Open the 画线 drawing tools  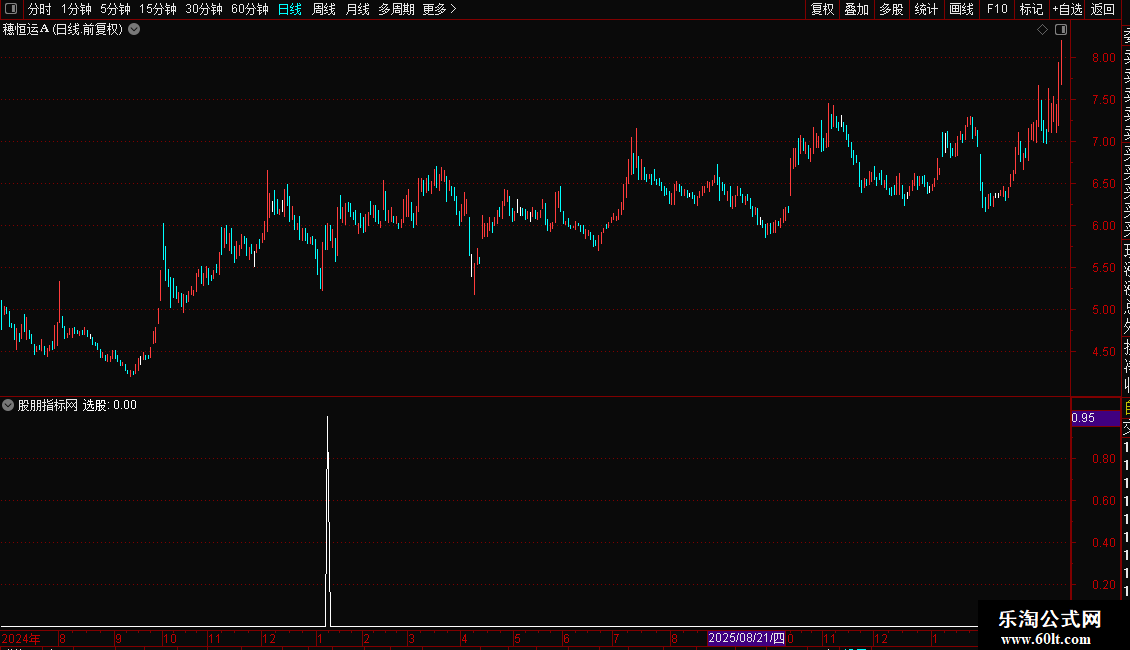(x=961, y=9)
